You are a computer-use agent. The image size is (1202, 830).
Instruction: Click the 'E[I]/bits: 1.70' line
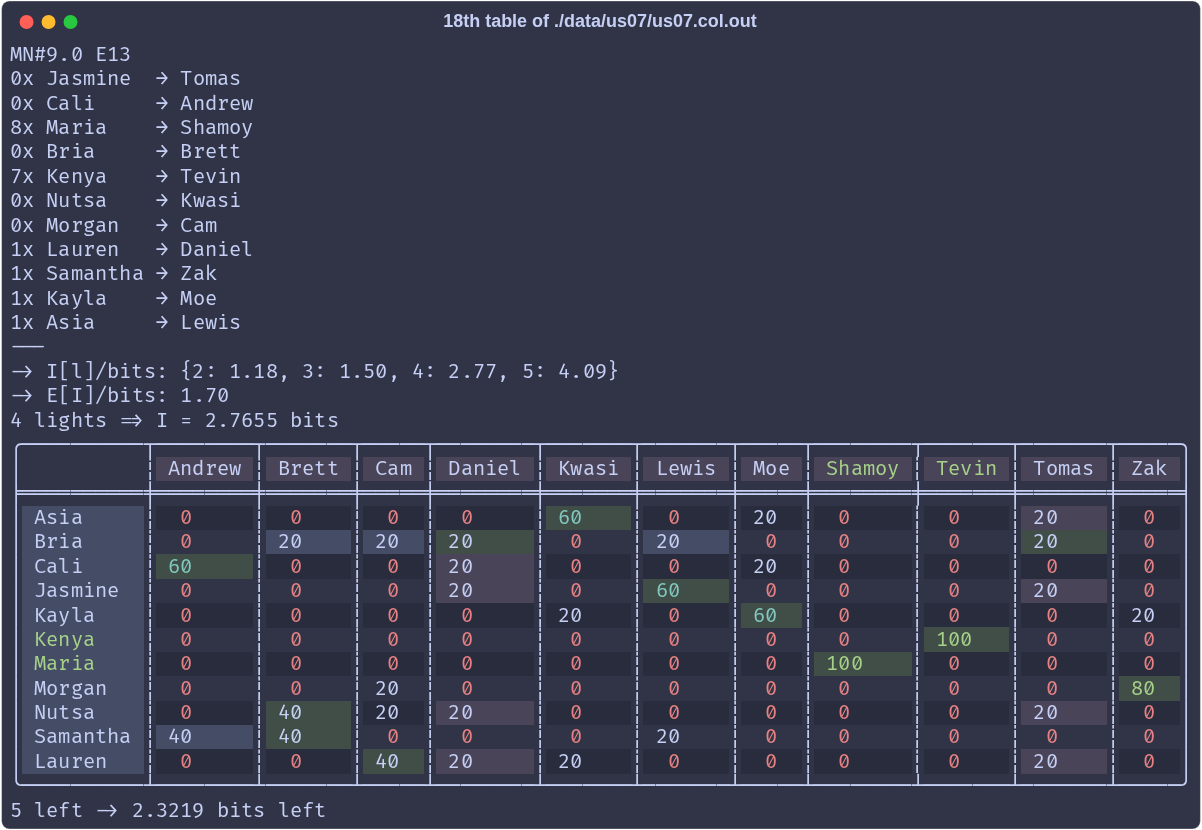120,395
